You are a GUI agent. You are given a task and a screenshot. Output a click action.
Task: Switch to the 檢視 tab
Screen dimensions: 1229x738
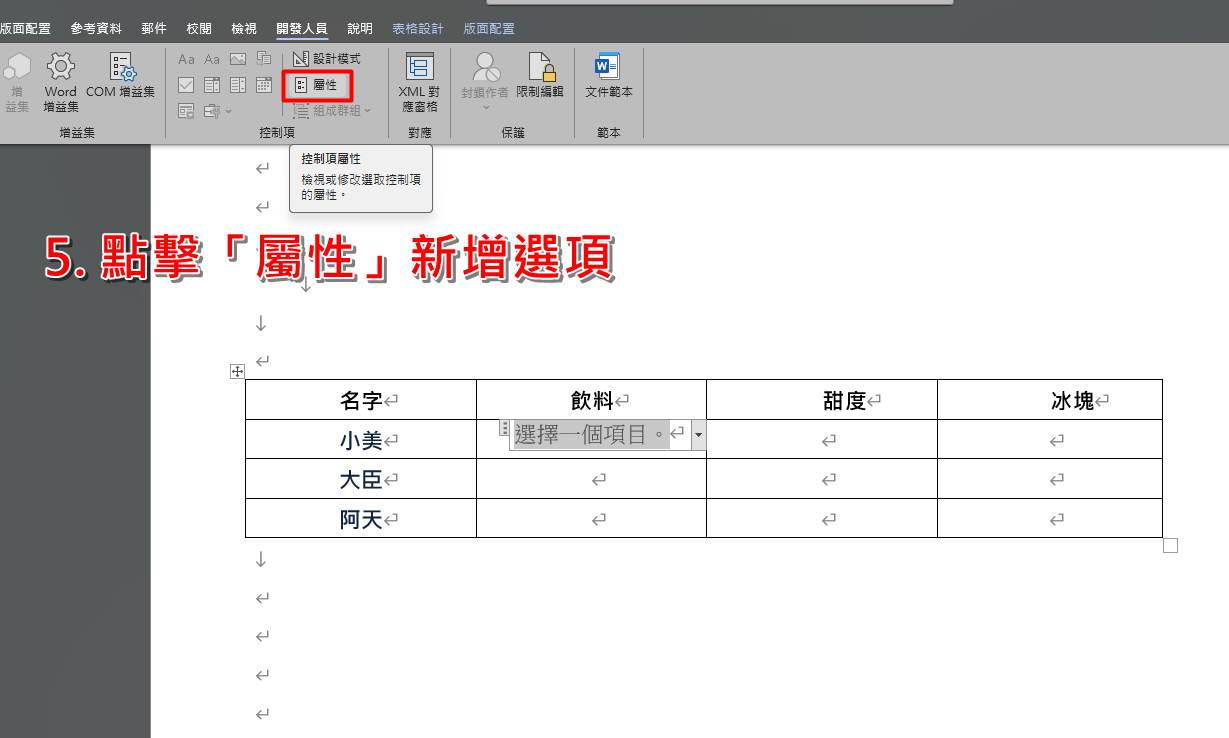244,29
